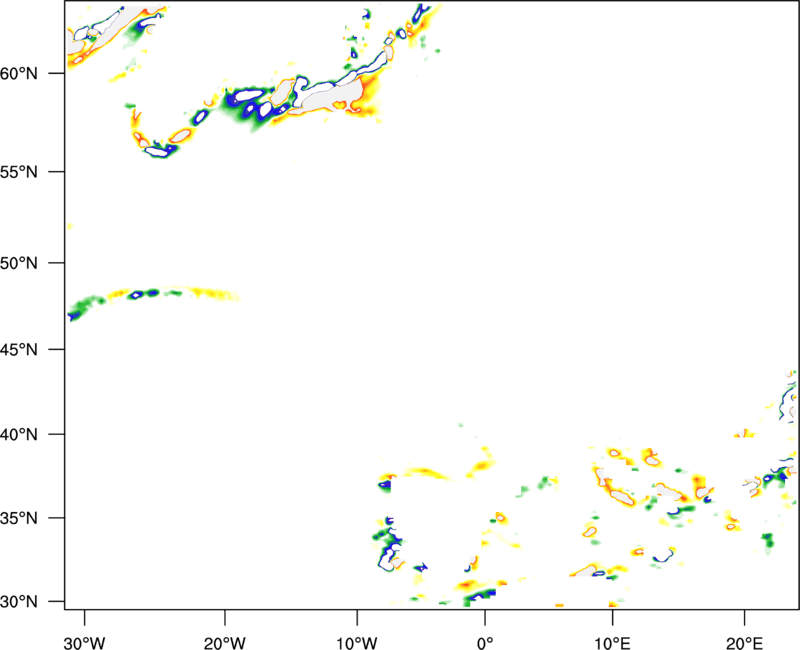
Task: Click the 40°N latitude label
Action: point(19,435)
